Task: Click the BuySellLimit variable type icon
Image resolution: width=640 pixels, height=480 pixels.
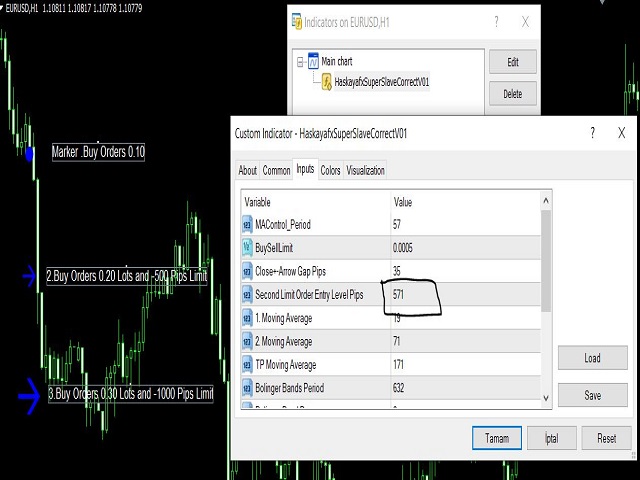Action: [x=247, y=248]
